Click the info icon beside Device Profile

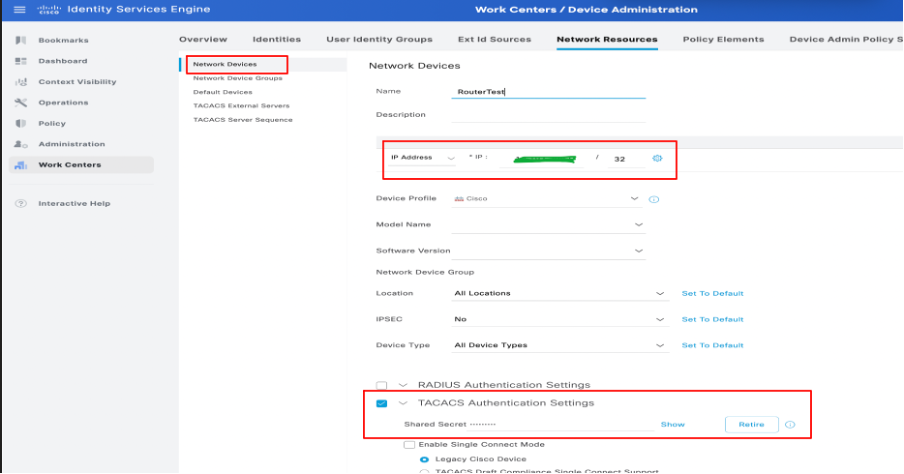654,200
